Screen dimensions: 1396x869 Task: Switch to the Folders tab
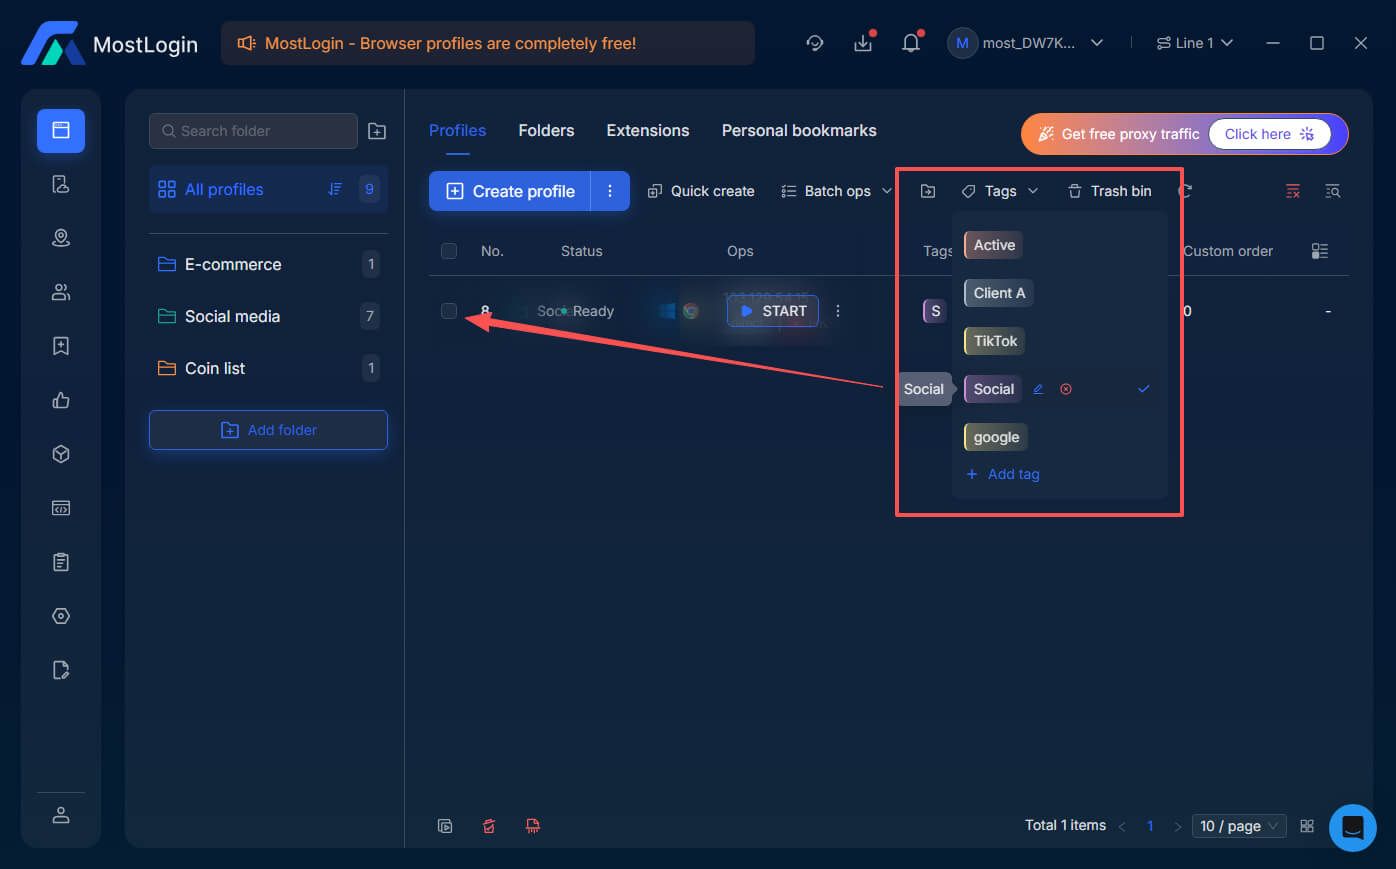pyautogui.click(x=546, y=130)
